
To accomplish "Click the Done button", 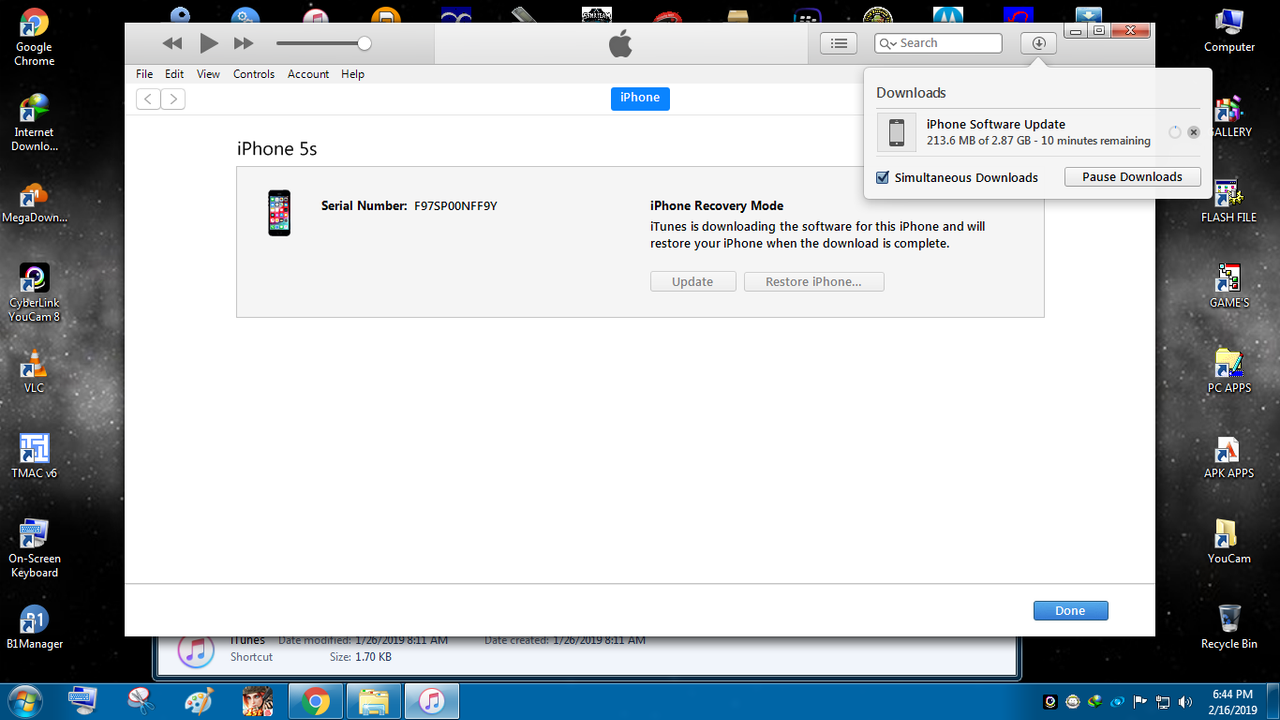I will [1070, 611].
